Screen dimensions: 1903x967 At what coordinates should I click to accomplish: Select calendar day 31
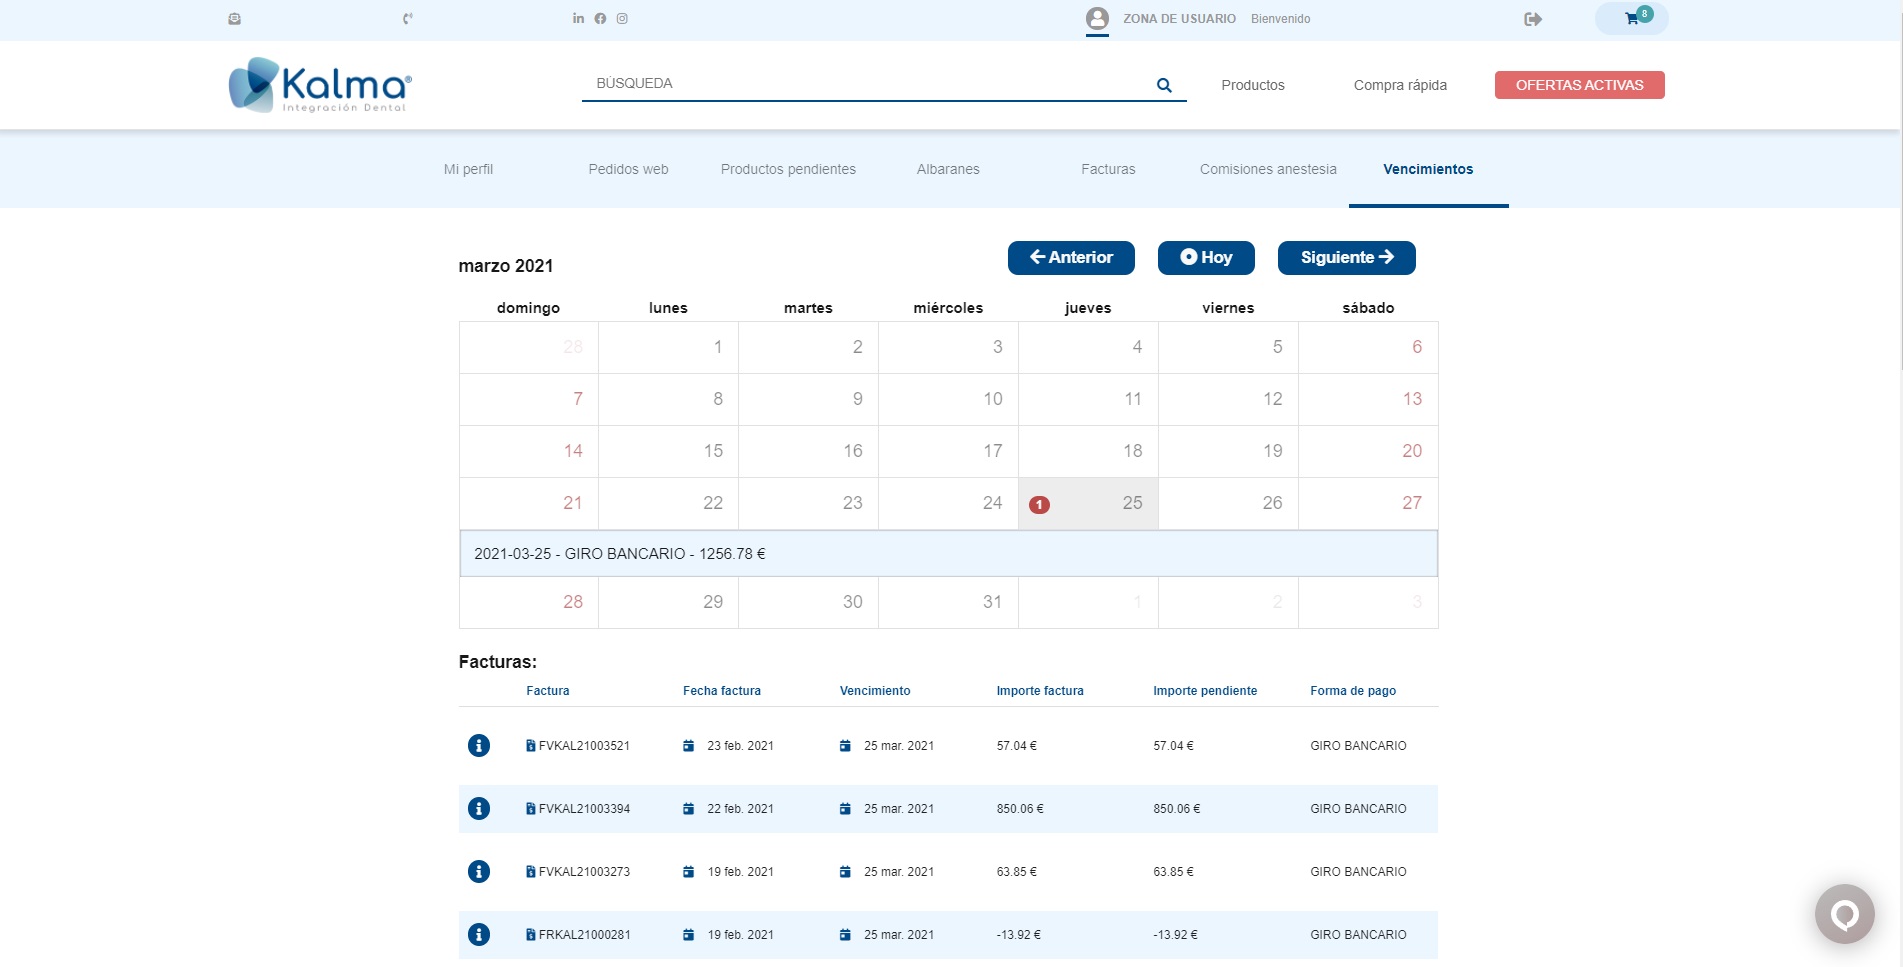(948, 602)
